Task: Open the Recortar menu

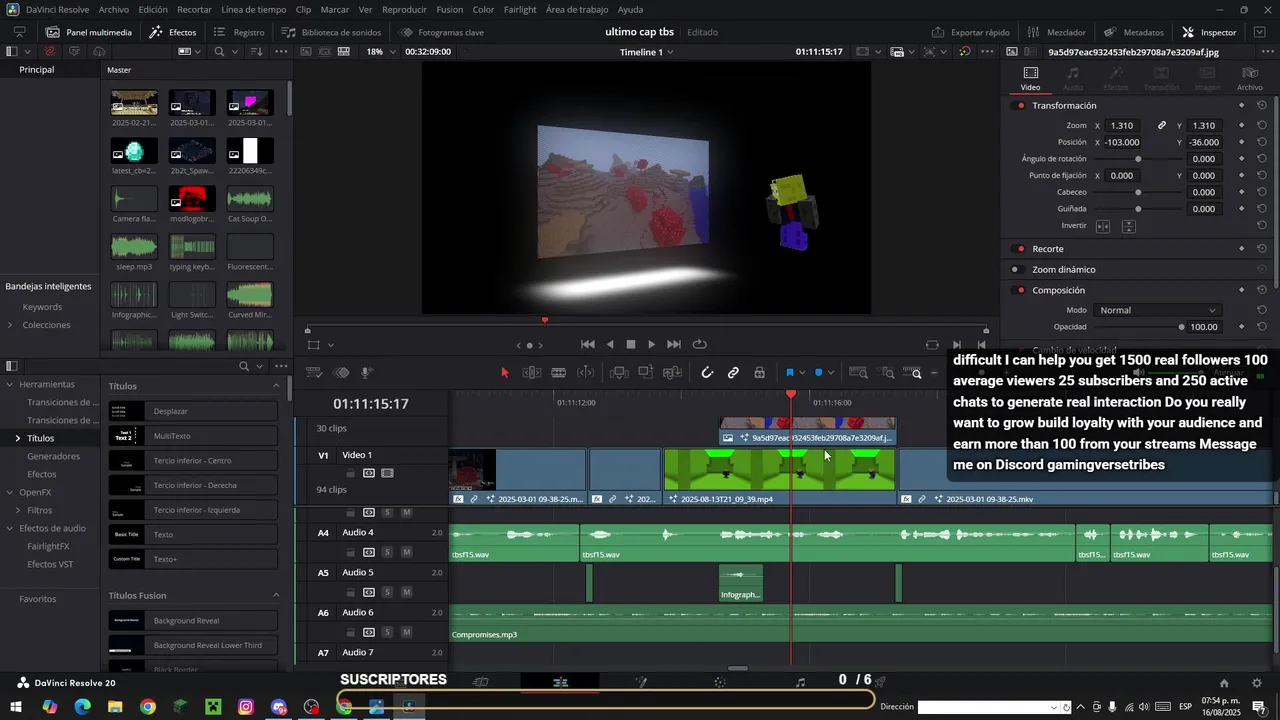Action: tap(194, 9)
